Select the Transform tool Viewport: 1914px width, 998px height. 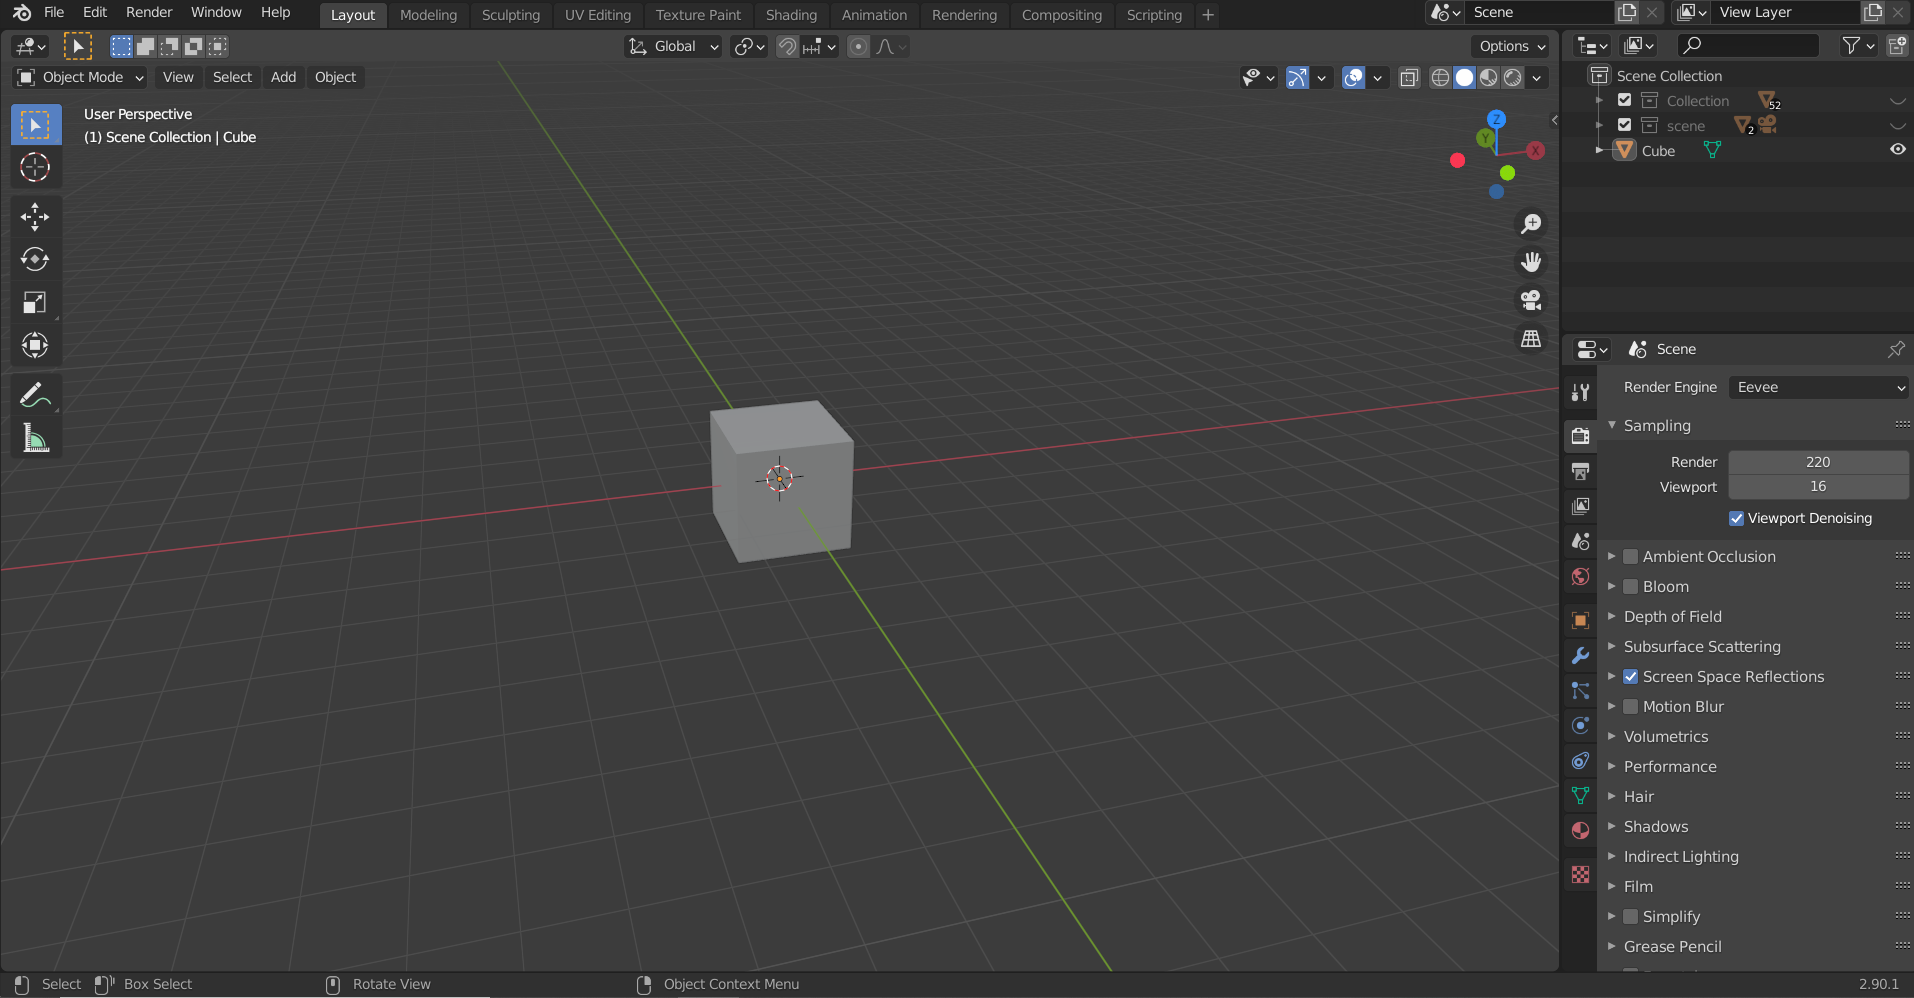[35, 346]
